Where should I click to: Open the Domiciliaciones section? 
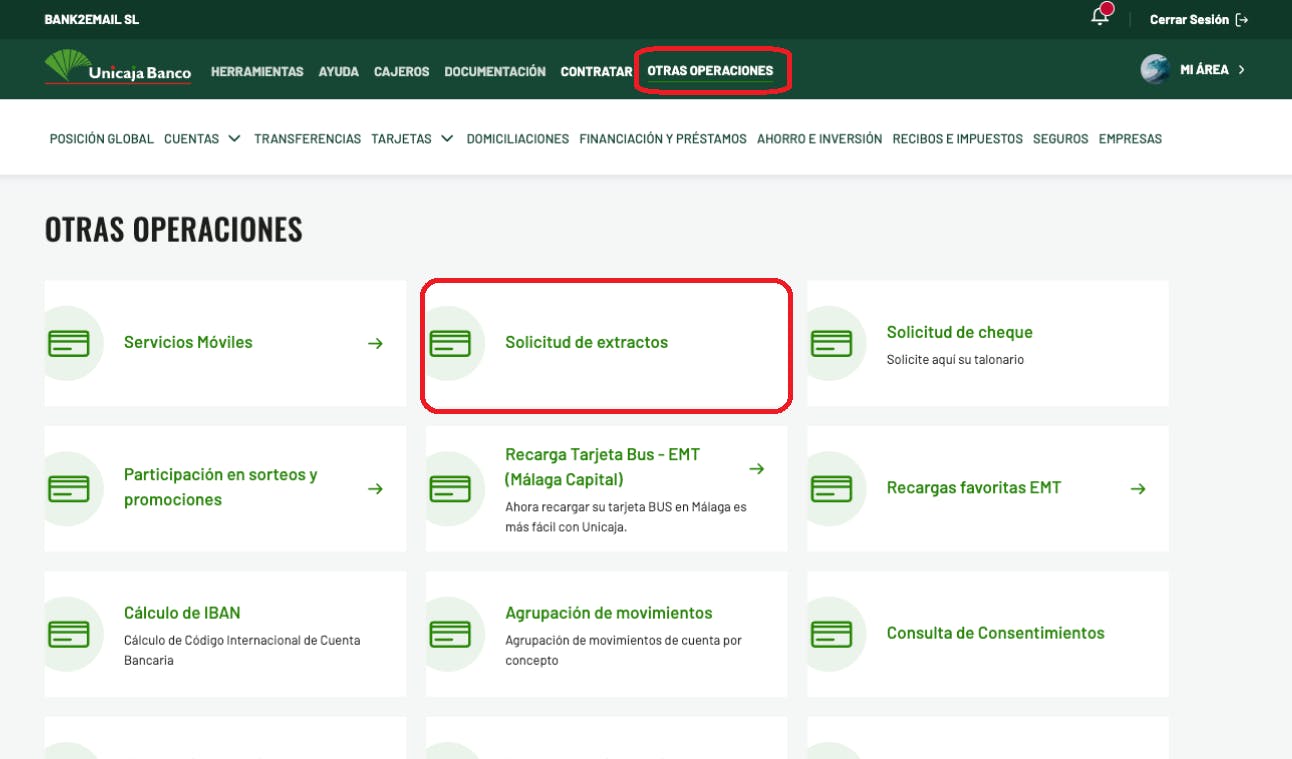[x=518, y=139]
